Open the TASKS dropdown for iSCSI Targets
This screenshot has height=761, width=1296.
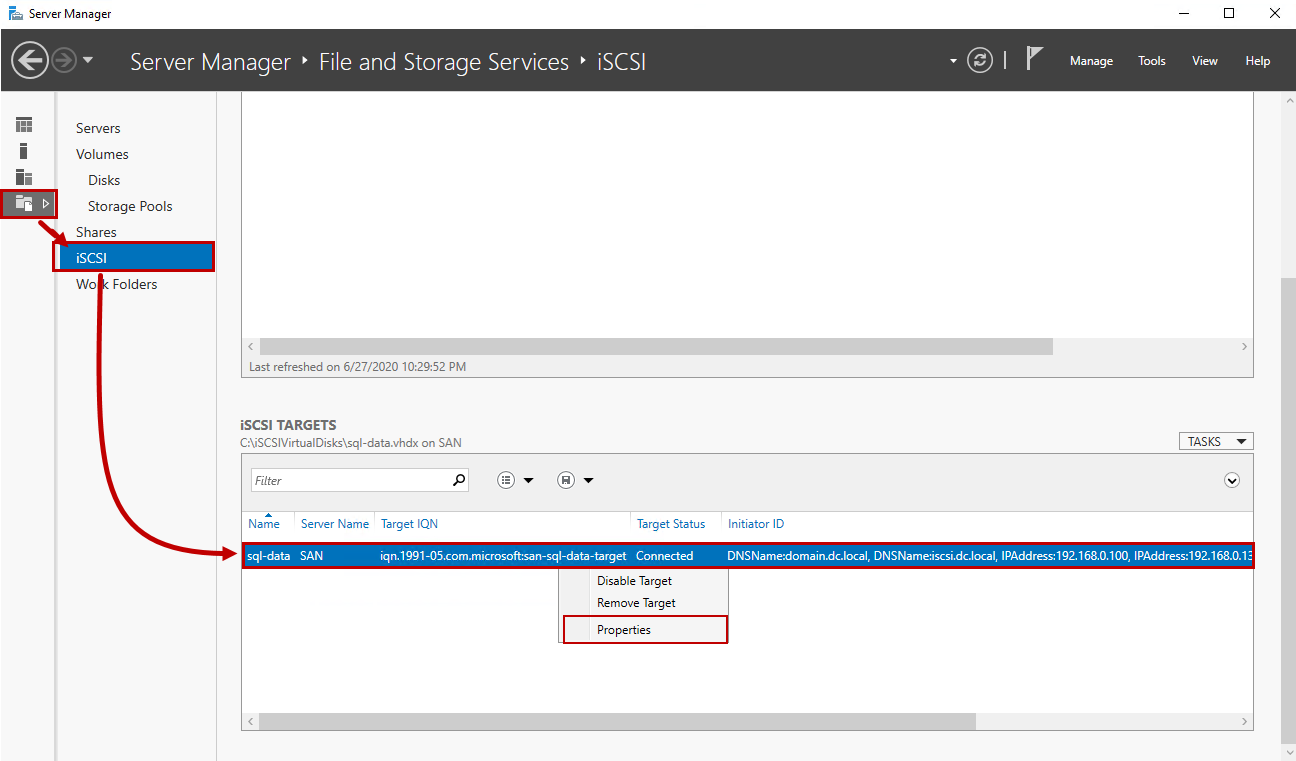click(1215, 442)
